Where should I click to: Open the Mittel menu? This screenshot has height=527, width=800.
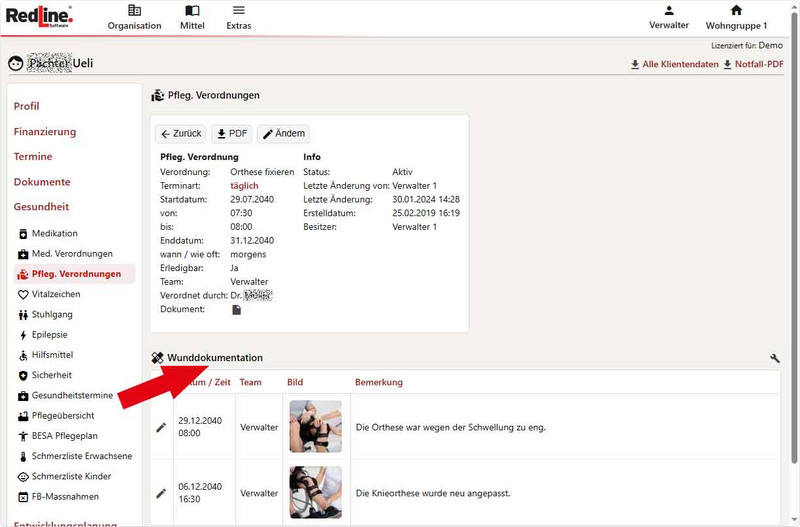[x=192, y=17]
